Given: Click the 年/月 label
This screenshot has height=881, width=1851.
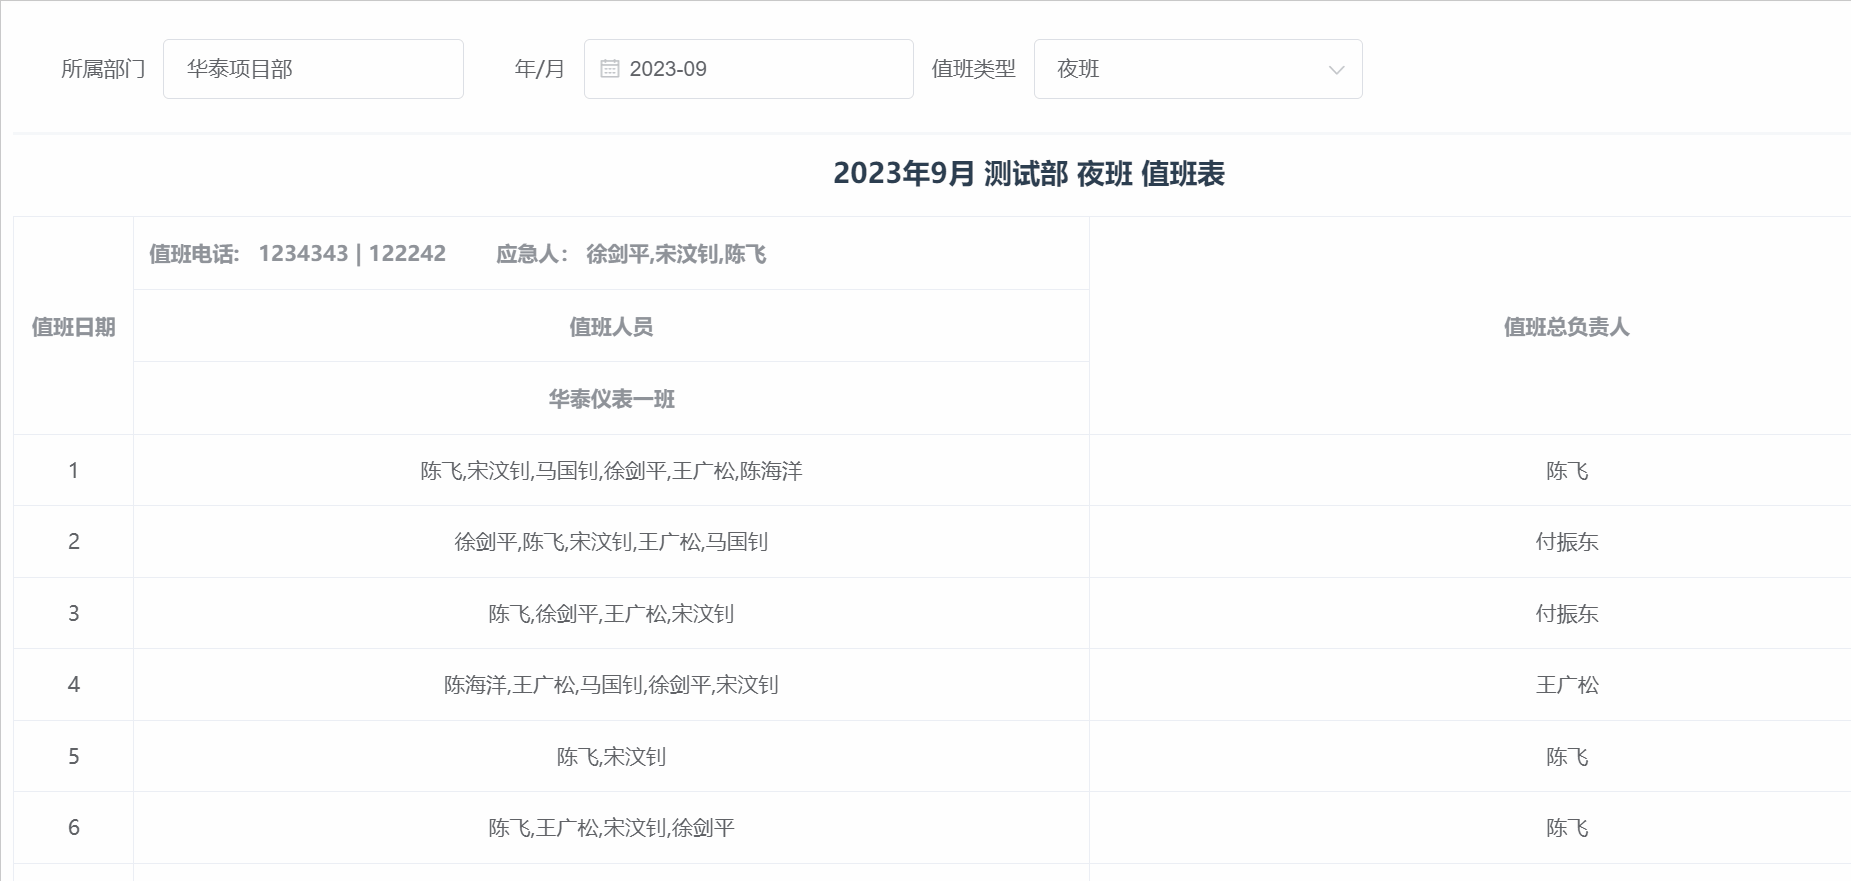Looking at the screenshot, I should pos(540,69).
